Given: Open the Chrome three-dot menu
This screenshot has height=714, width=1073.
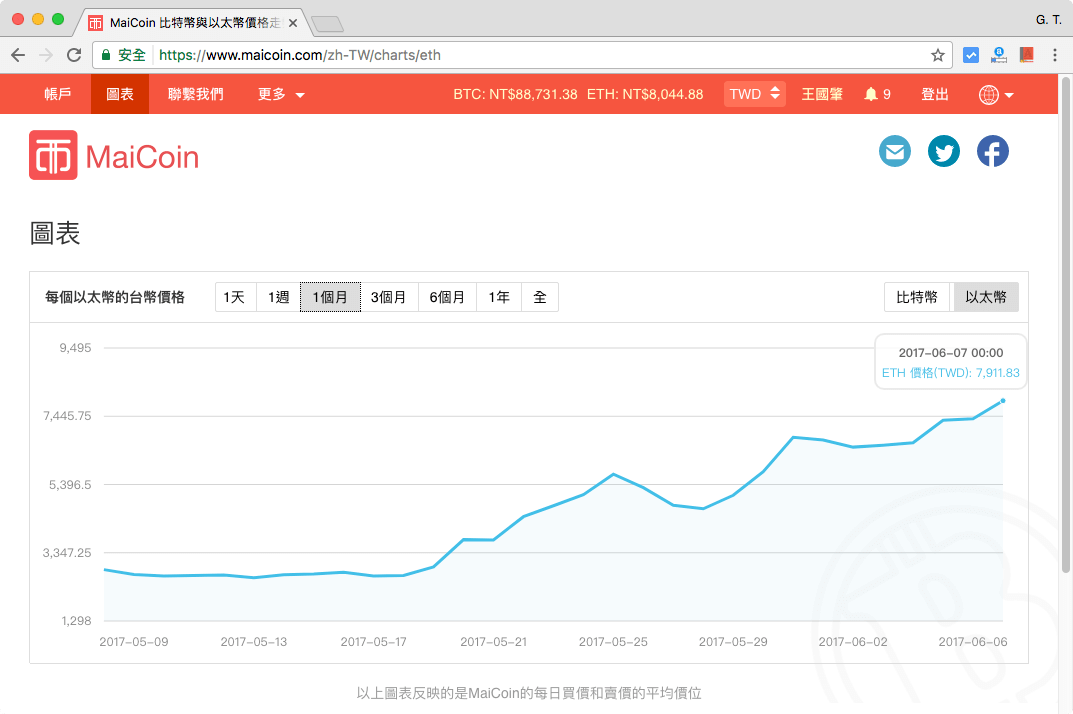Looking at the screenshot, I should [x=1055, y=55].
